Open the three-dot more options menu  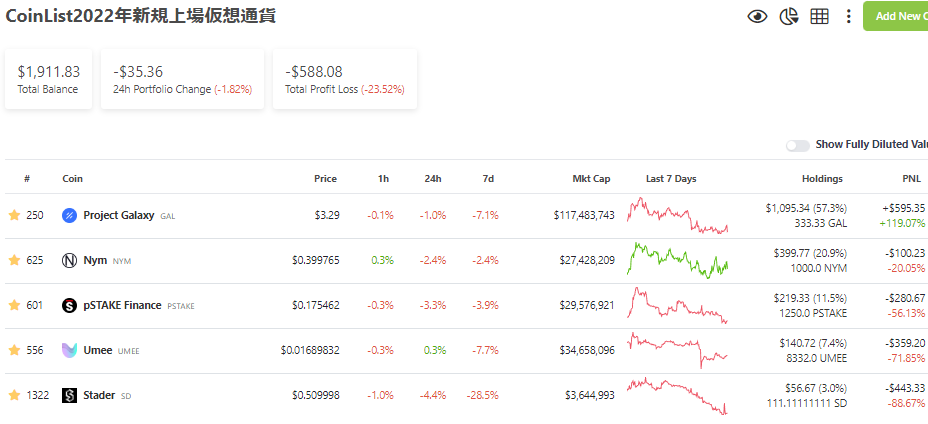(849, 17)
